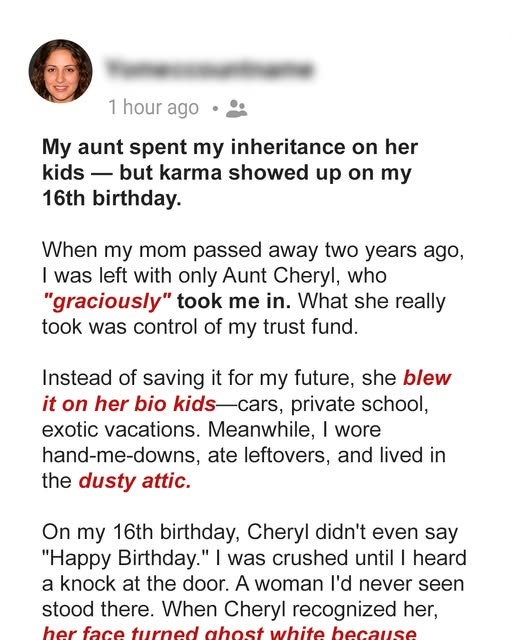Click the words 'Aunt Cheryl, who'
The height and width of the screenshot is (640, 512).
click(305, 276)
